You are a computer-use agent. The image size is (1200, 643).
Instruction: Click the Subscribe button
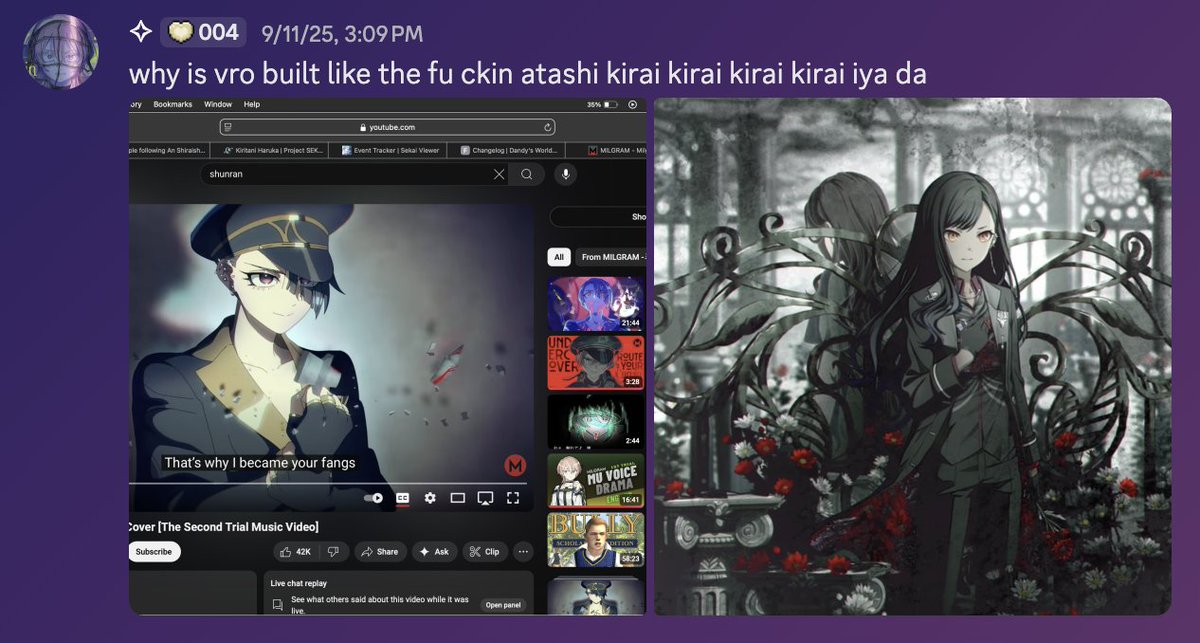click(x=154, y=552)
